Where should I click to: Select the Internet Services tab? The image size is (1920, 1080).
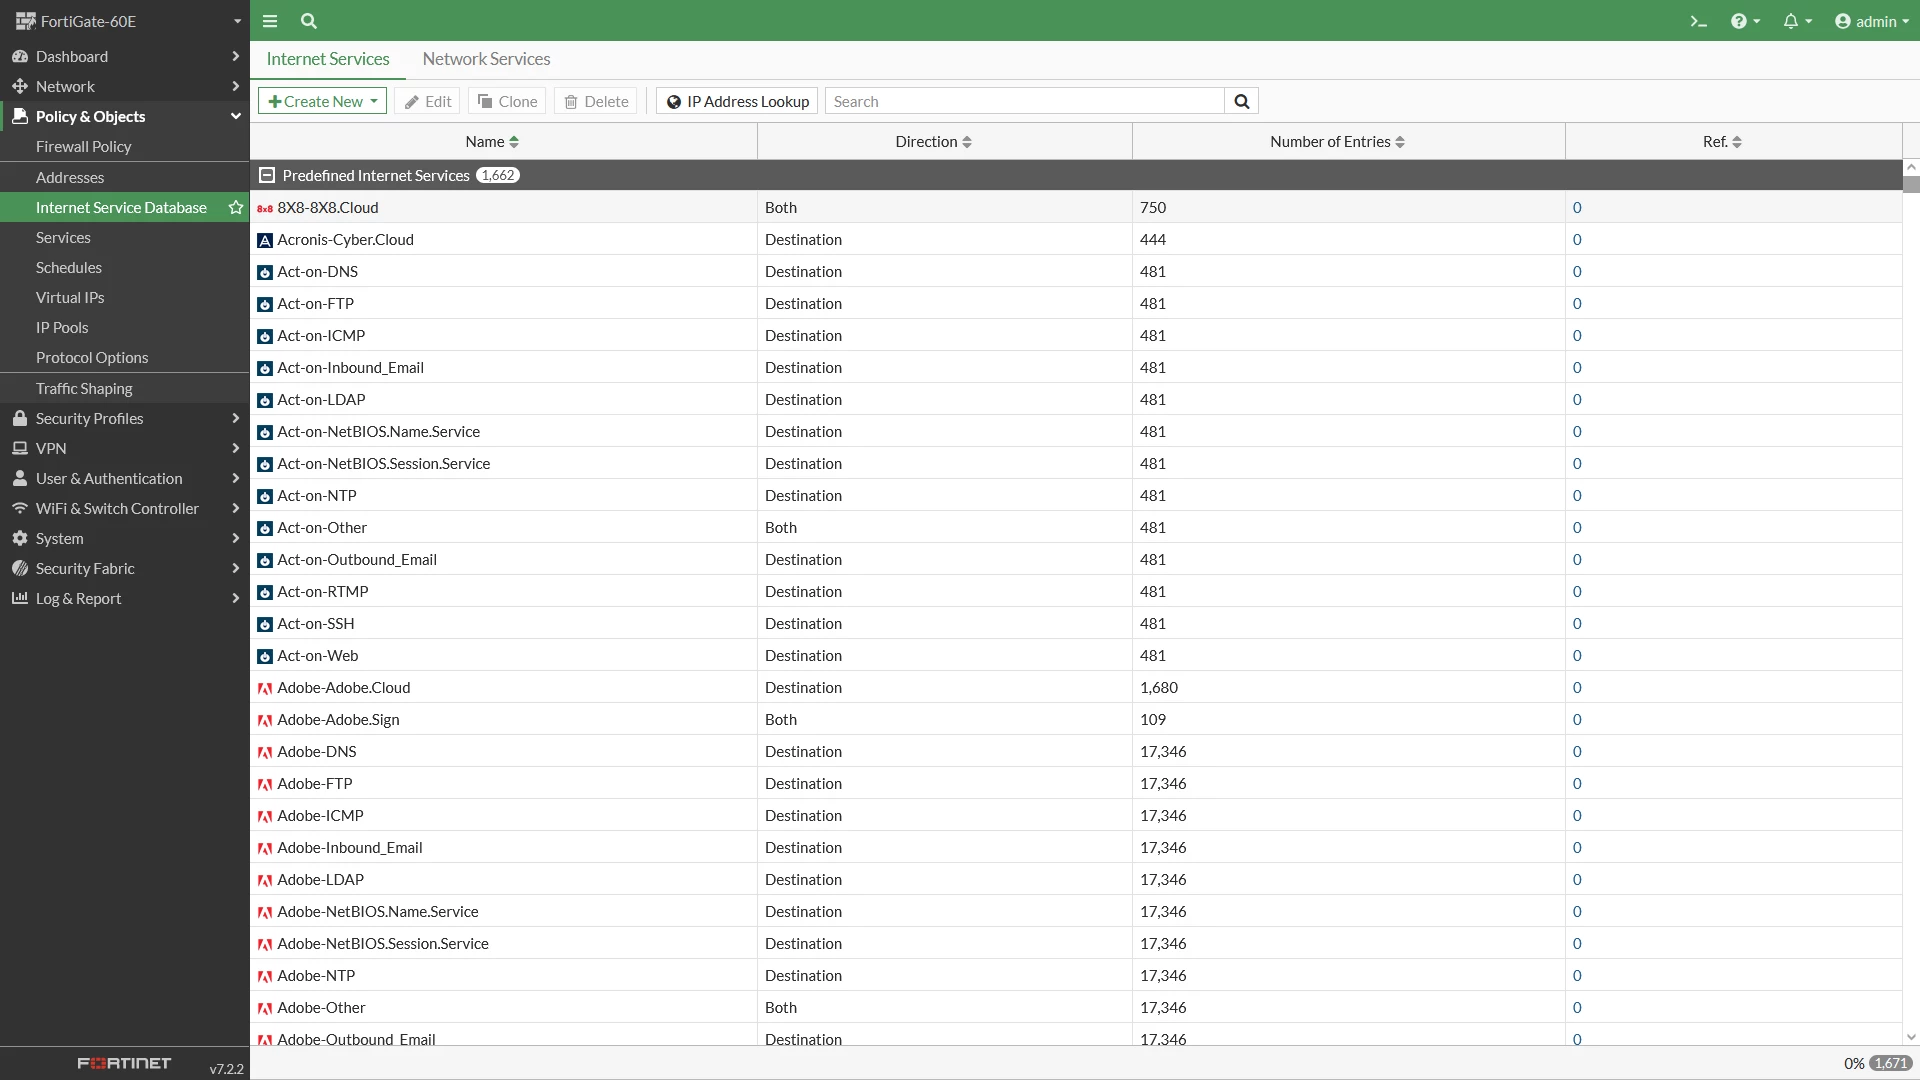328,59
